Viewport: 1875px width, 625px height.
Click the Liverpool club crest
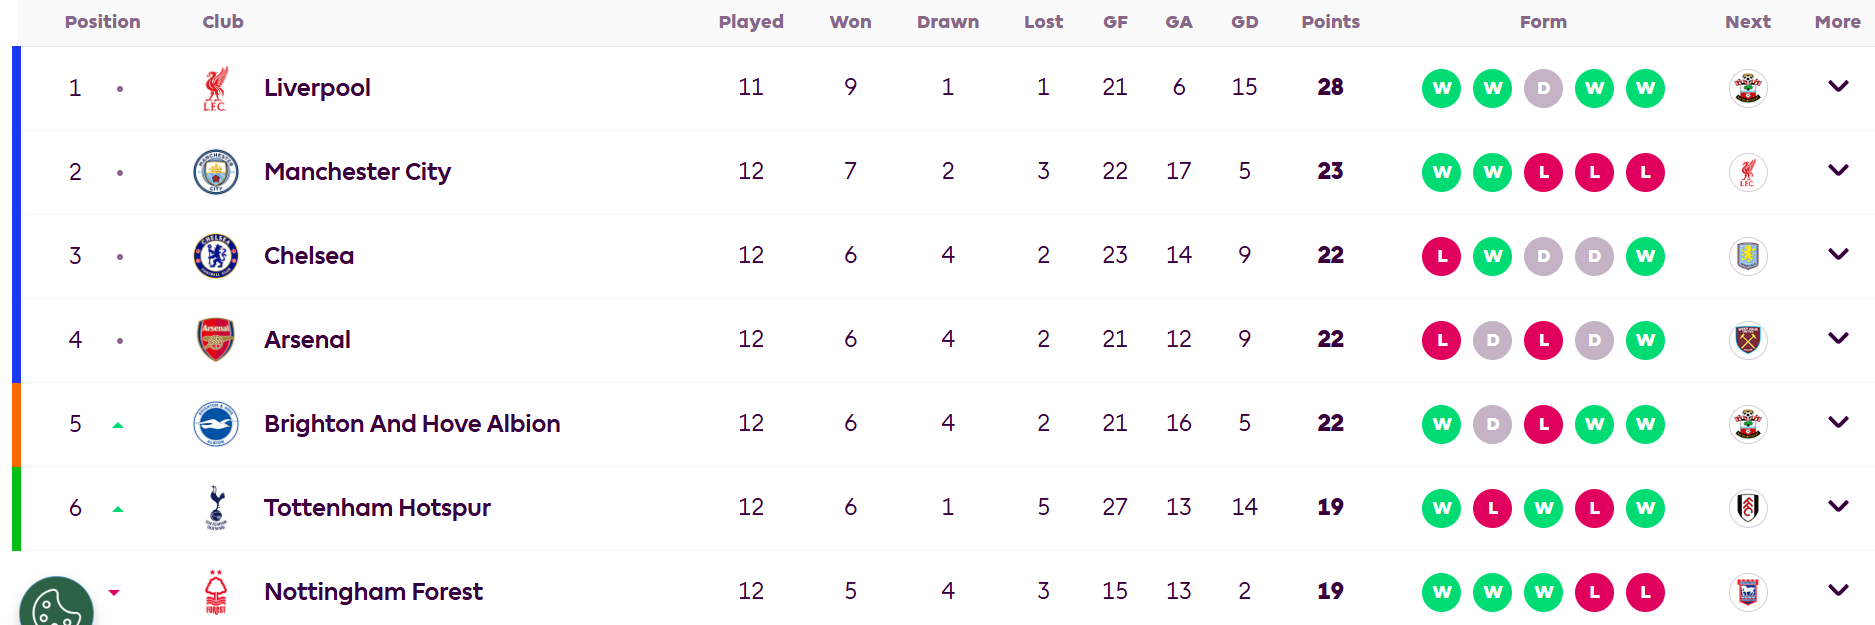215,88
